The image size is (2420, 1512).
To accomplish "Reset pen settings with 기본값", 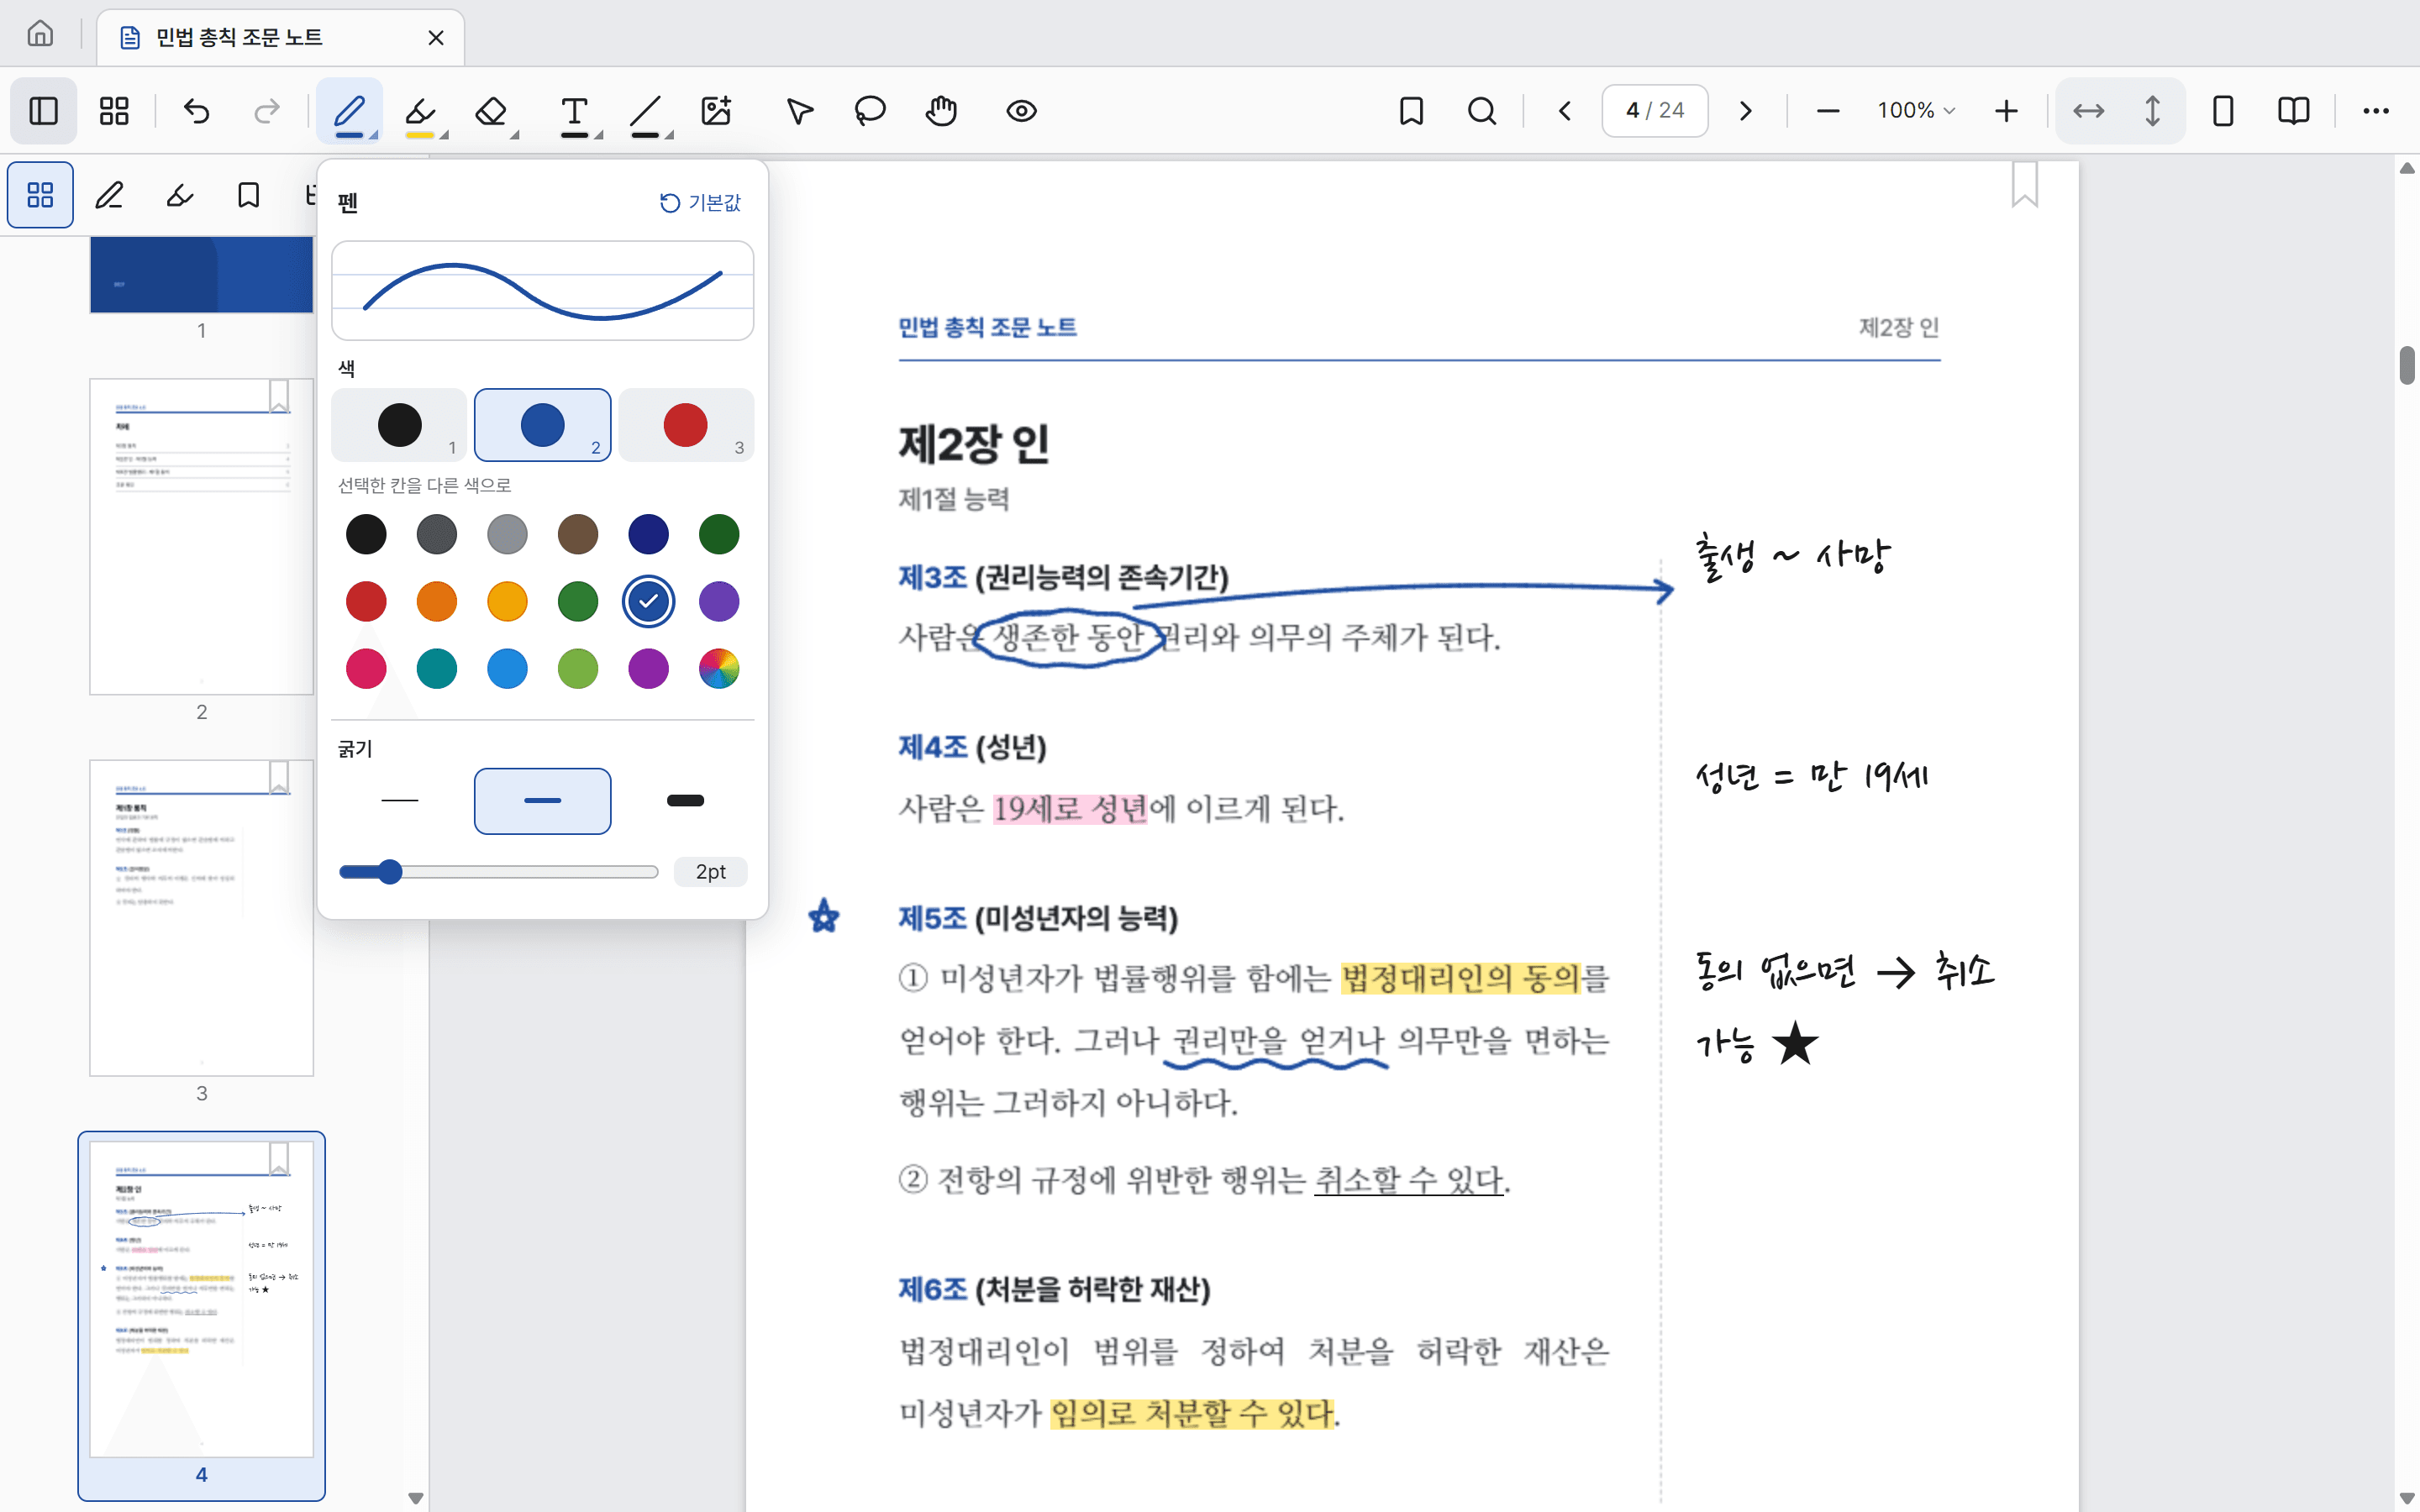I will (700, 203).
